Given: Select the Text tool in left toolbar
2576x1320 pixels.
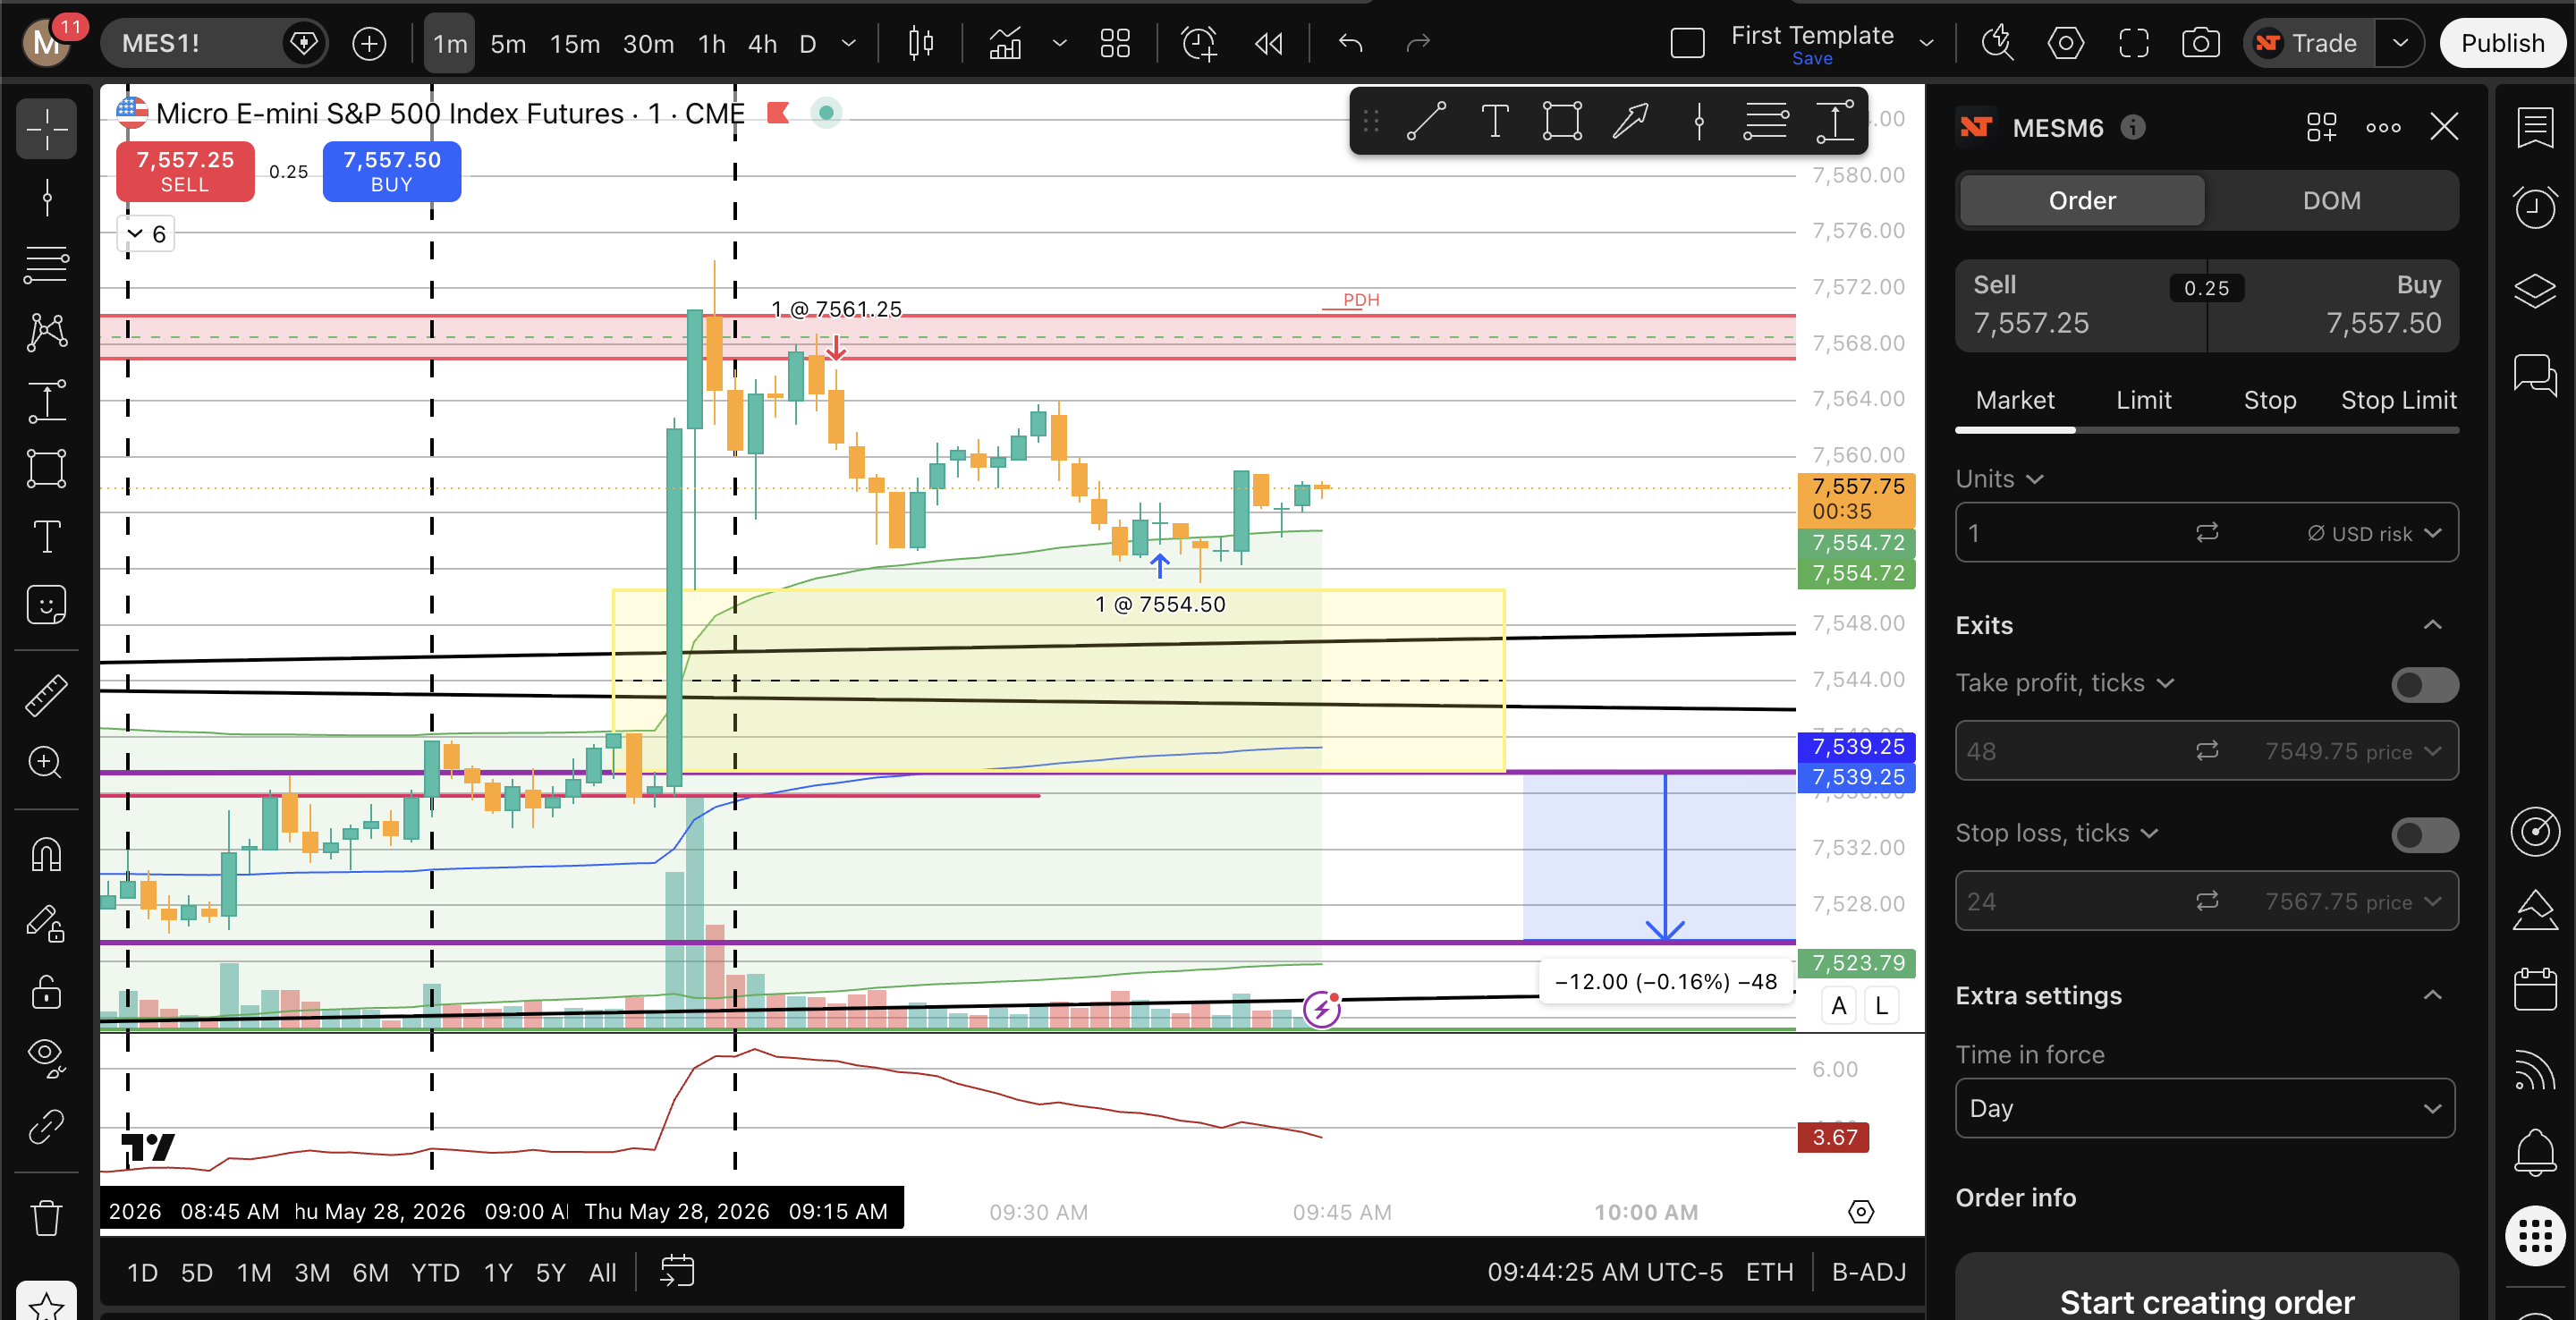Looking at the screenshot, I should [x=46, y=536].
